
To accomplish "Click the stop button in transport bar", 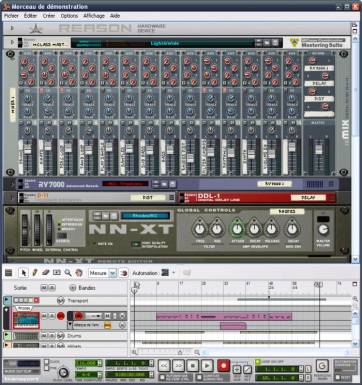I will (x=193, y=366).
